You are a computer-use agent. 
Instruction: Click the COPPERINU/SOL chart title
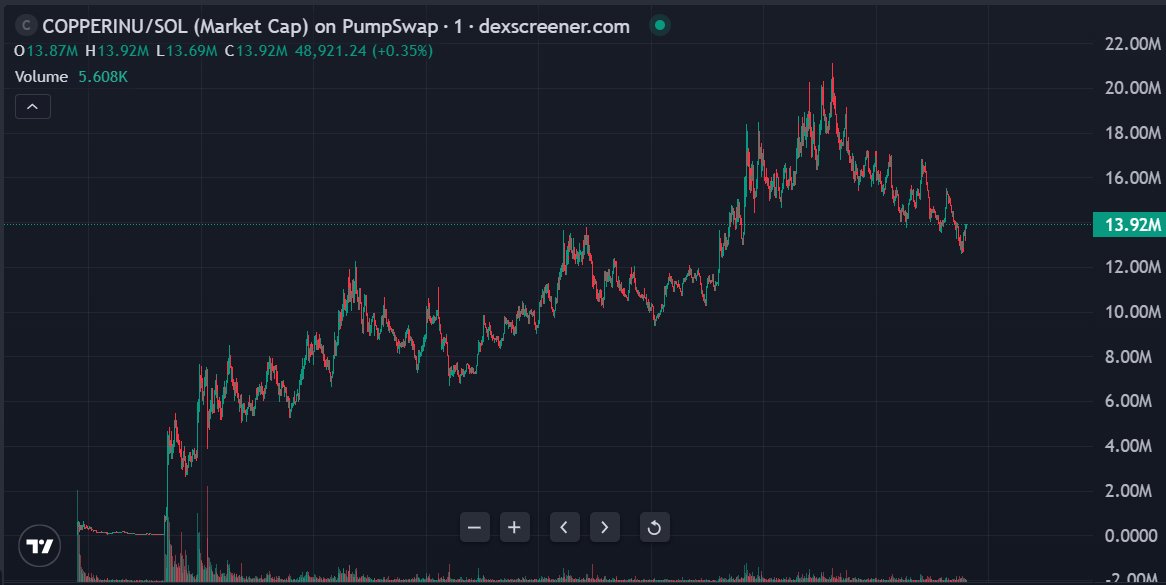pos(336,27)
